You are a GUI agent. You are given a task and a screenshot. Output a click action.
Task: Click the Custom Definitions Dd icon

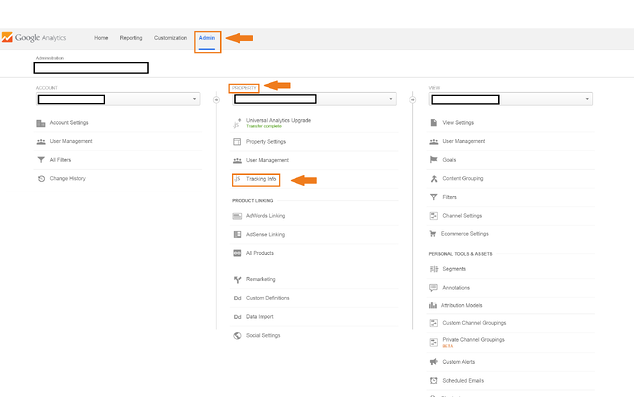tap(237, 298)
